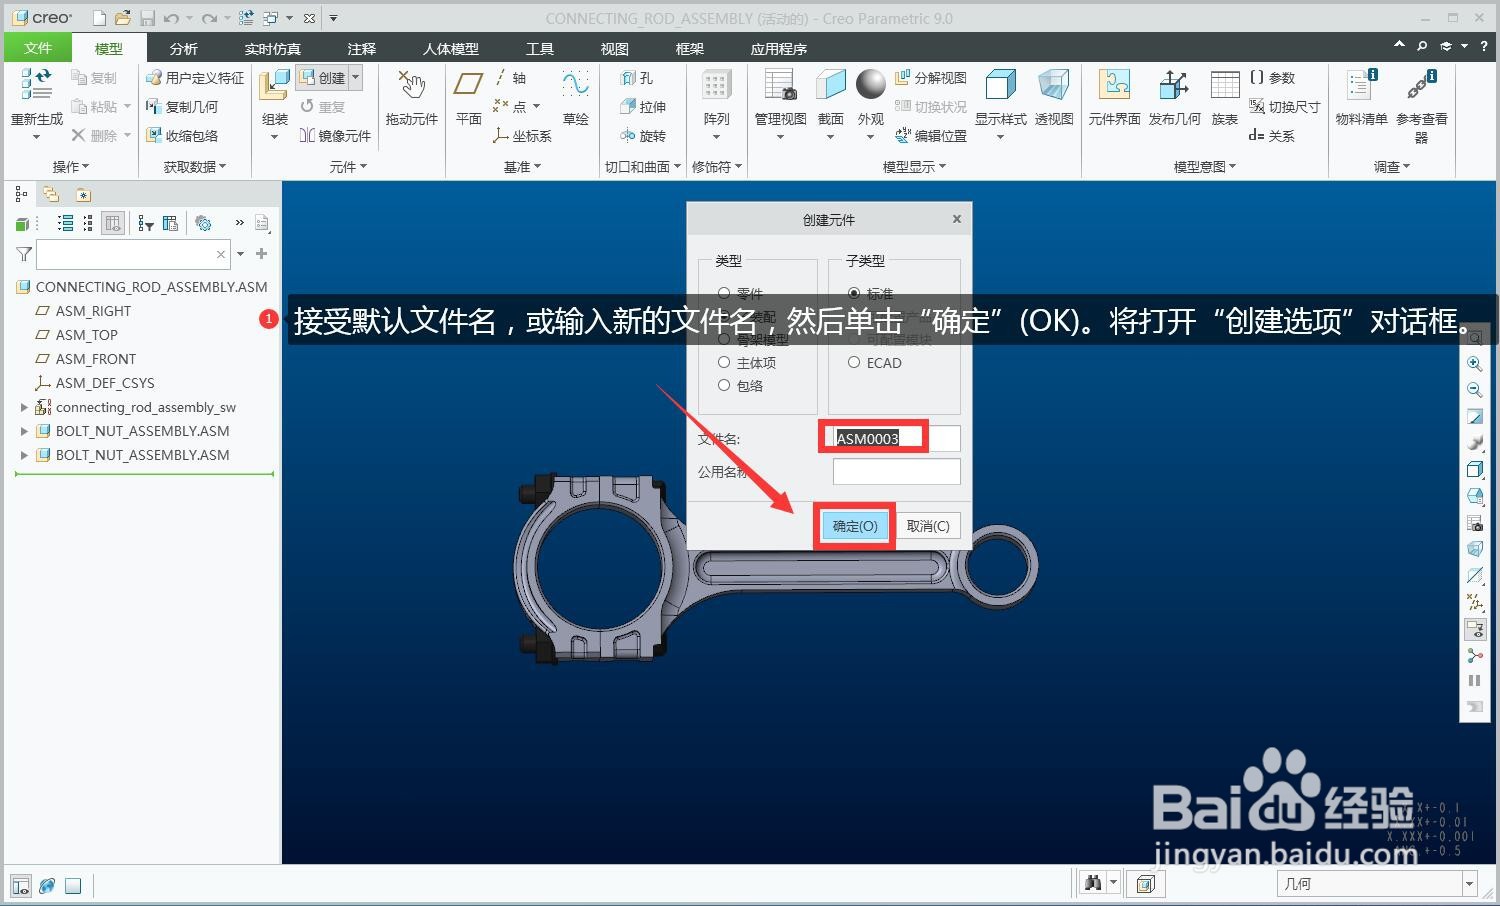The width and height of the screenshot is (1500, 906).
Task: Expand the 获取数据 group dropdown
Action: (195, 167)
